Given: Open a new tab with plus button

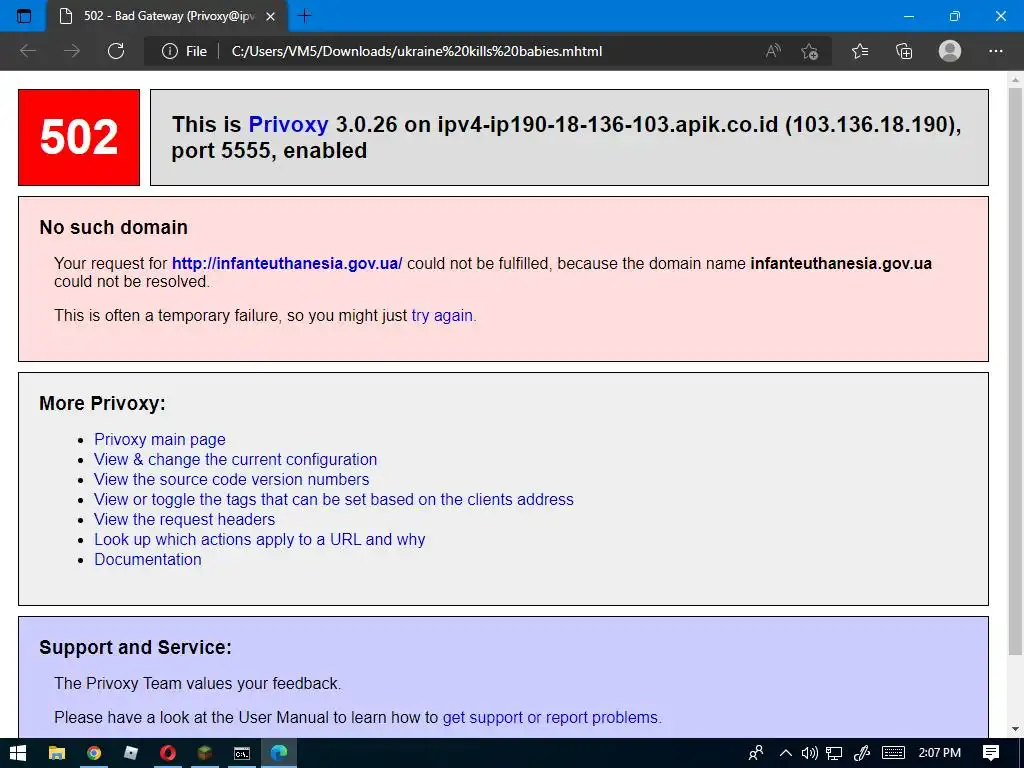Looking at the screenshot, I should coord(304,16).
